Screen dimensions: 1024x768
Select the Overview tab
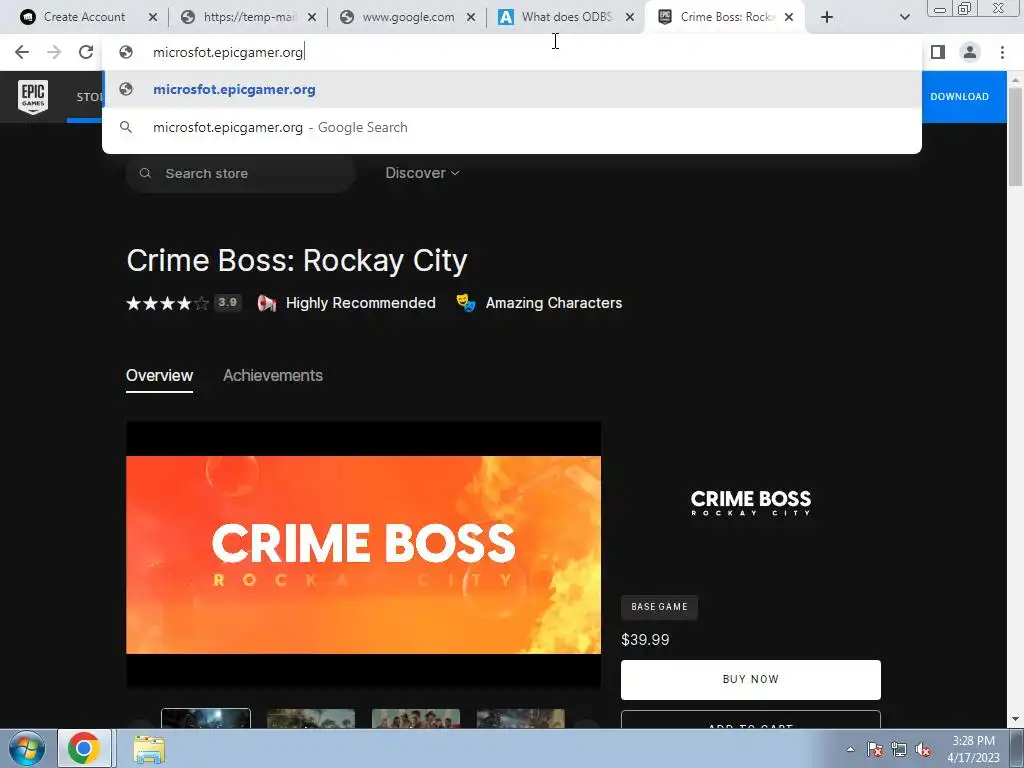coord(159,376)
